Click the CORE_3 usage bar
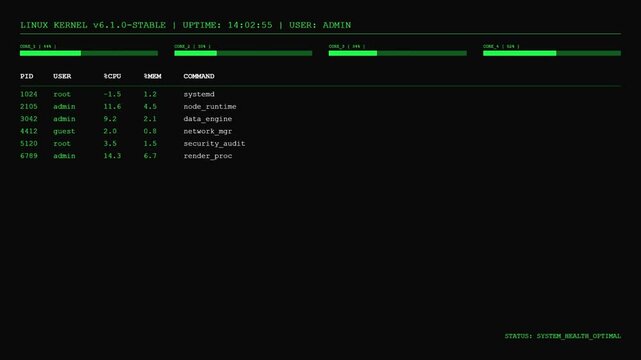Viewport: 641px width, 360px height. click(x=398, y=53)
